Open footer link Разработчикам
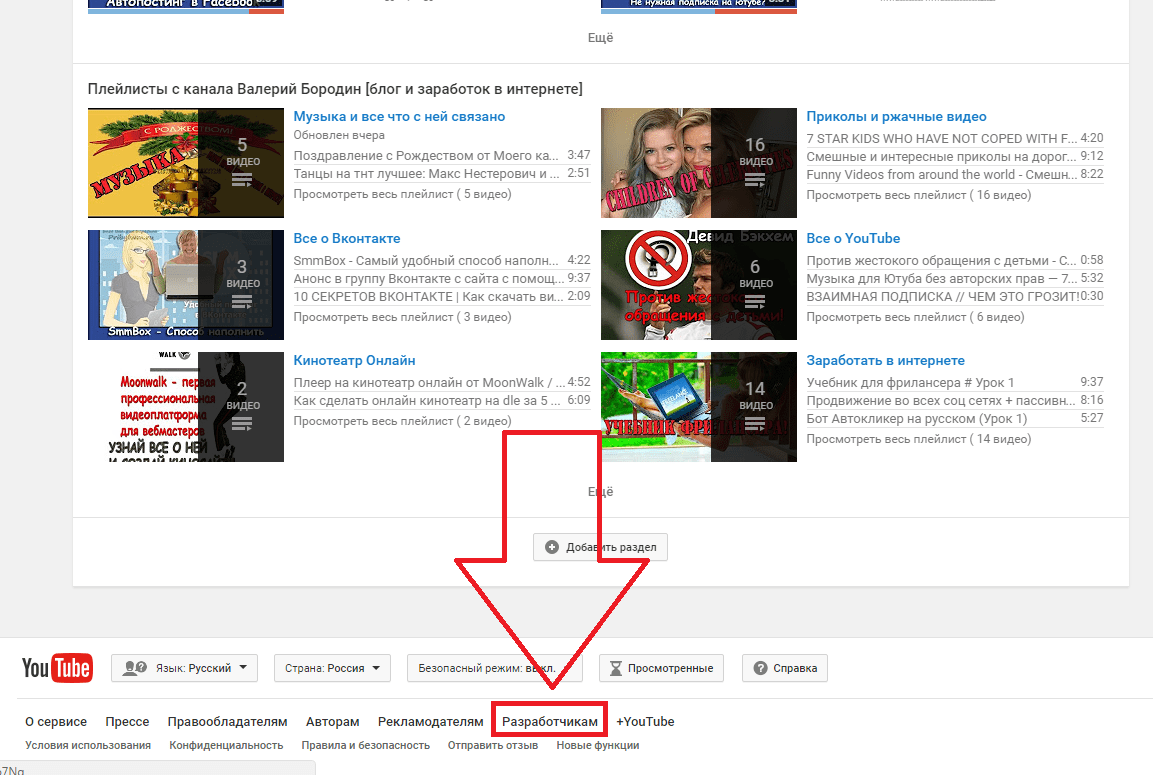1153x775 pixels. point(550,721)
